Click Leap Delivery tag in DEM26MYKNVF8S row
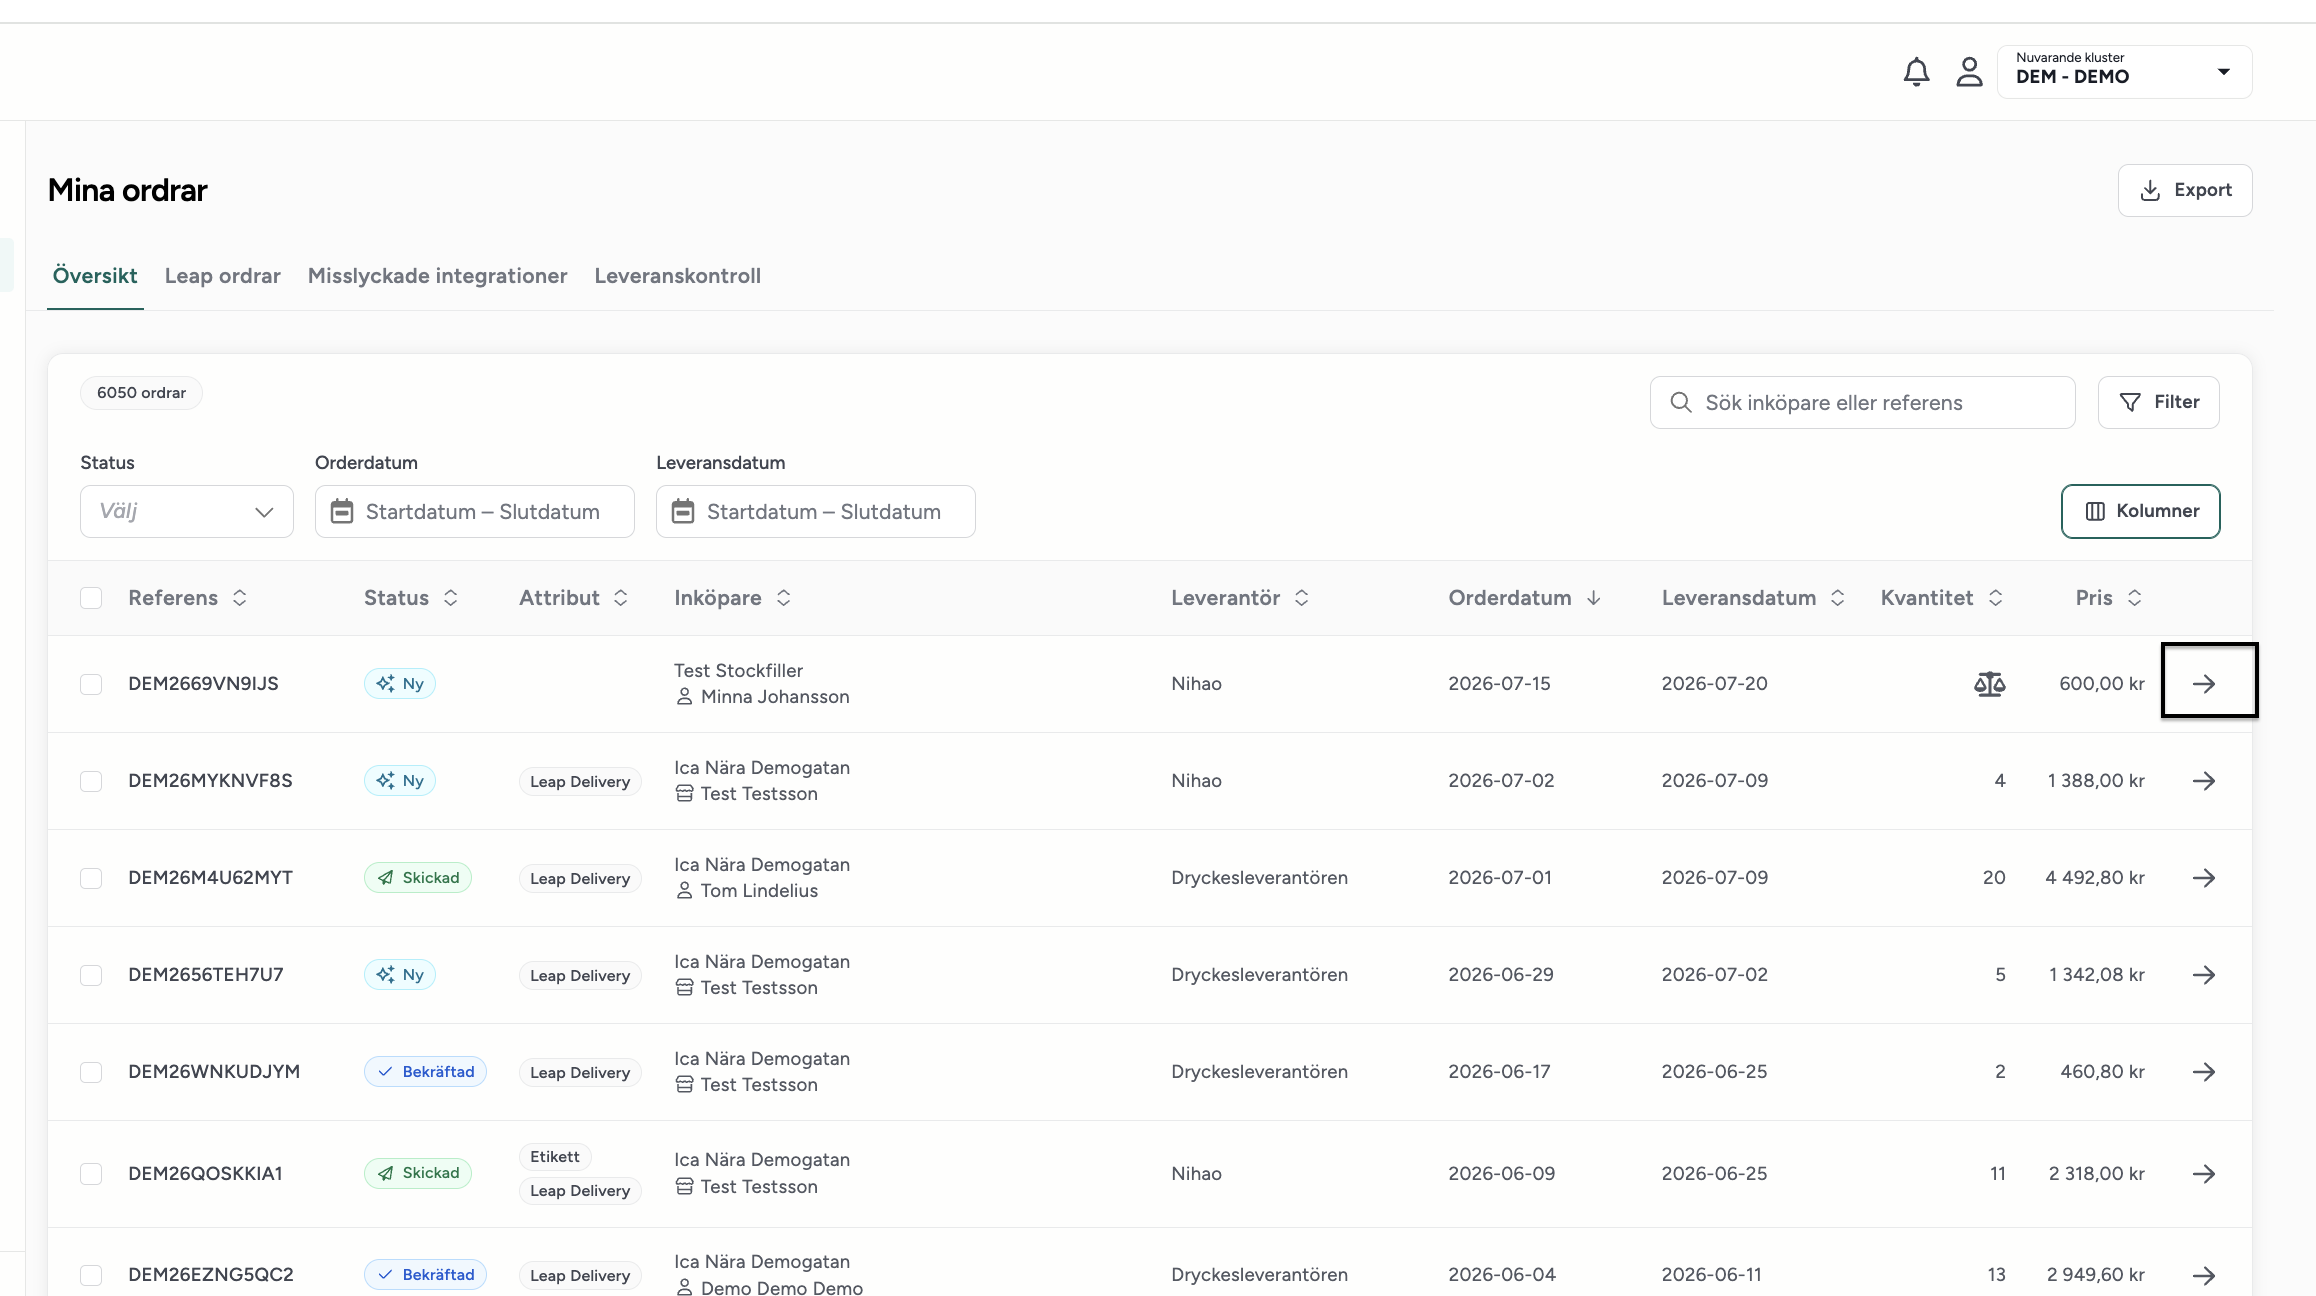Image resolution: width=2316 pixels, height=1296 pixels. [580, 782]
